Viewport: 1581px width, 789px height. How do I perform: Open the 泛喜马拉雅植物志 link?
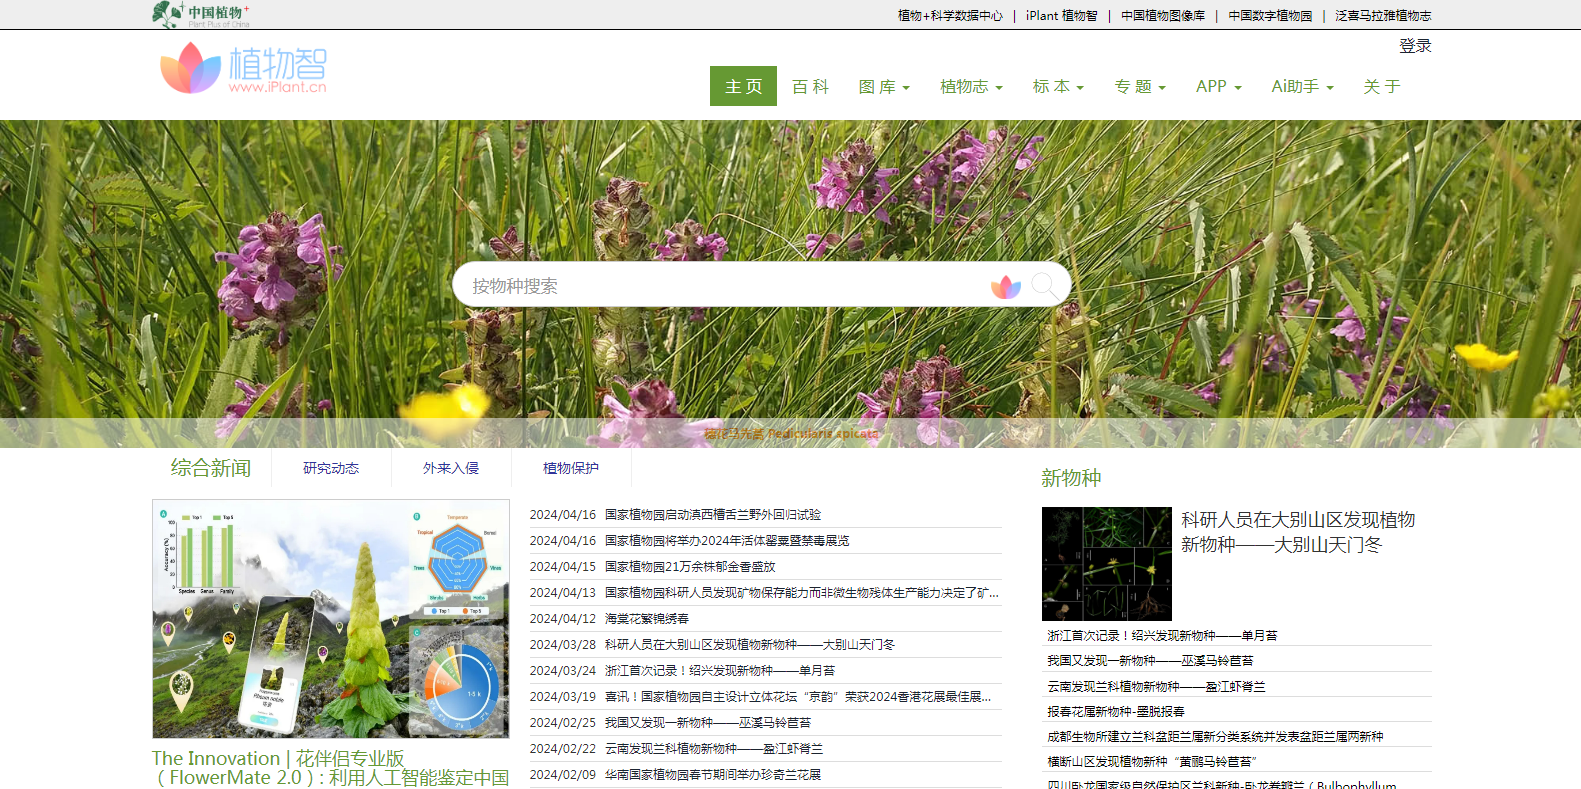(1383, 16)
